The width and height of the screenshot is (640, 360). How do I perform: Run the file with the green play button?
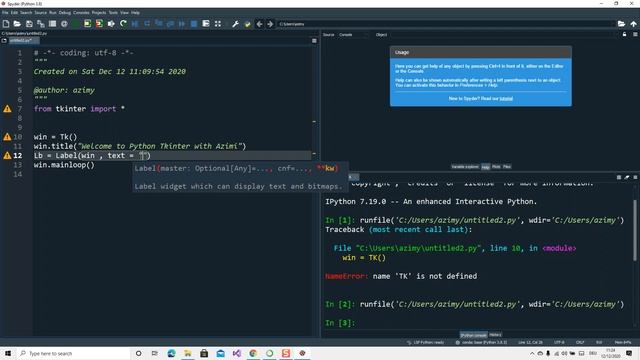(76, 24)
